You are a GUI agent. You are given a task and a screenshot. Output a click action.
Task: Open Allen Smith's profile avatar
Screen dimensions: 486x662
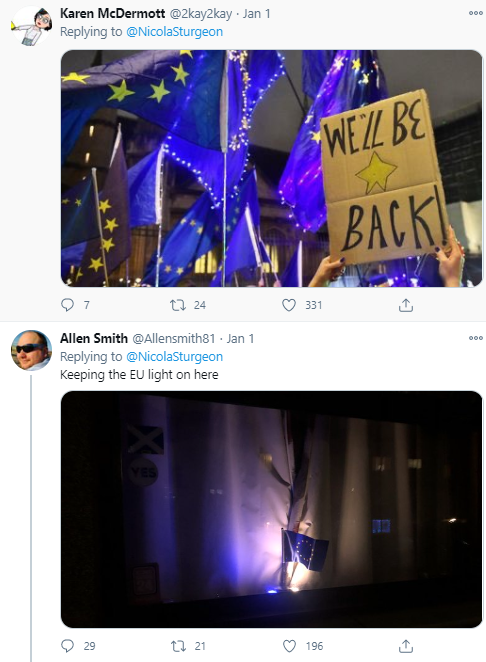[x=31, y=350]
